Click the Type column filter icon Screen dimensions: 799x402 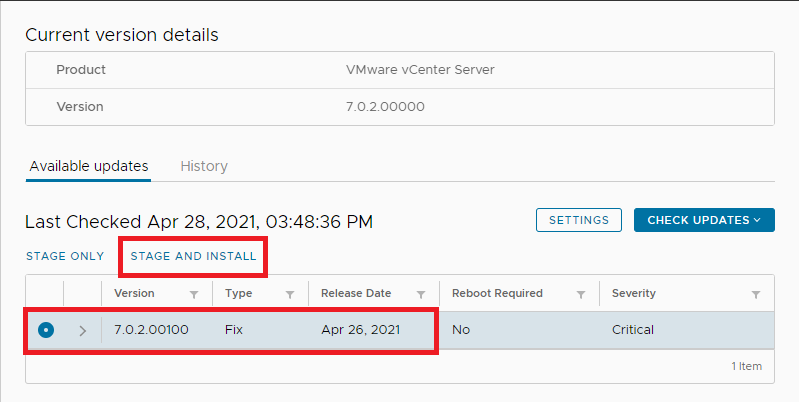tap(290, 294)
